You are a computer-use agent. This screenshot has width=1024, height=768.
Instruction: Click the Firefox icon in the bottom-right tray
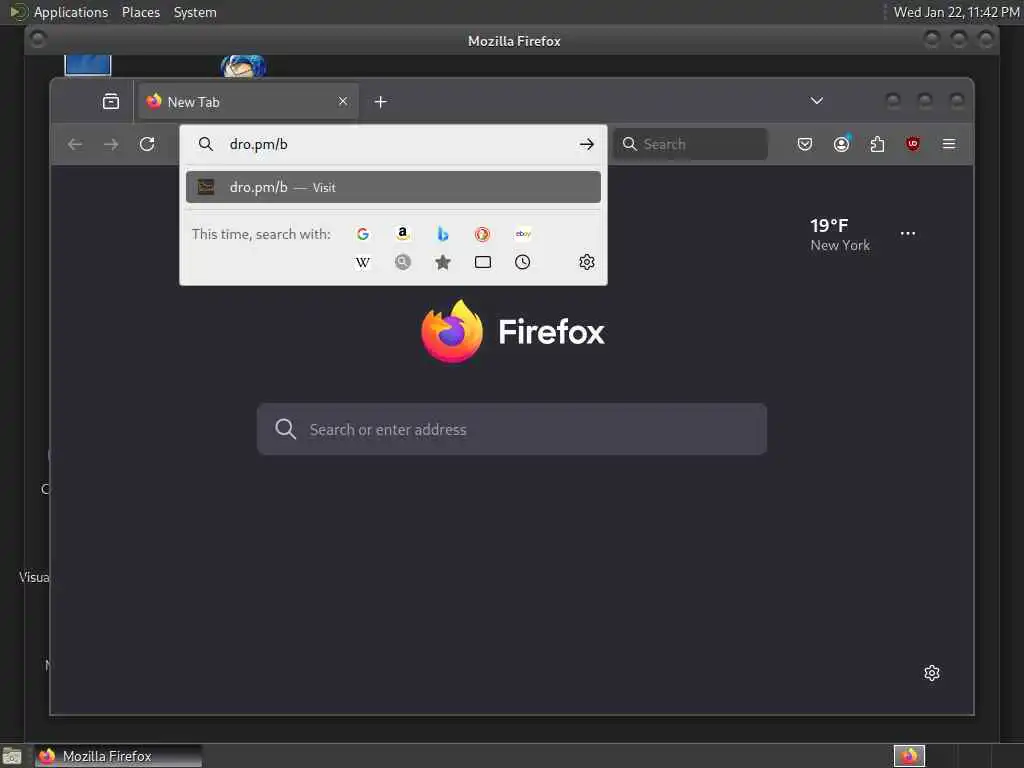point(909,756)
